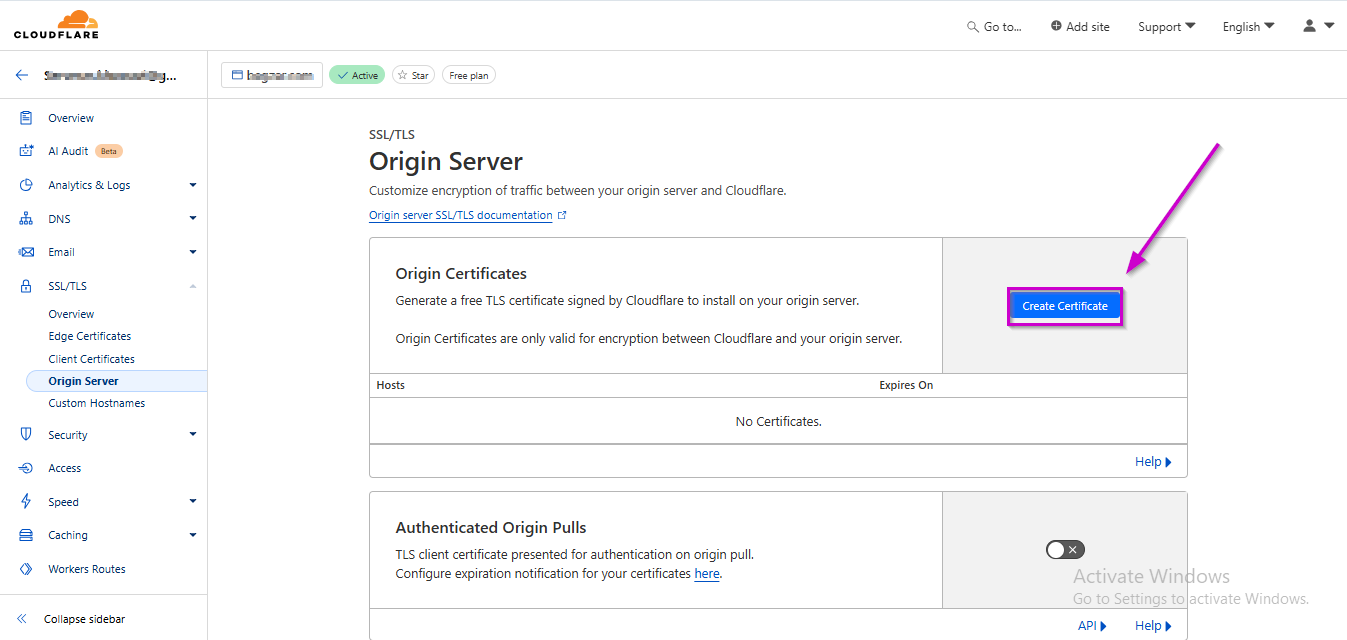The image size is (1347, 640).
Task: Open Edge Certificates page
Action: [x=90, y=336]
